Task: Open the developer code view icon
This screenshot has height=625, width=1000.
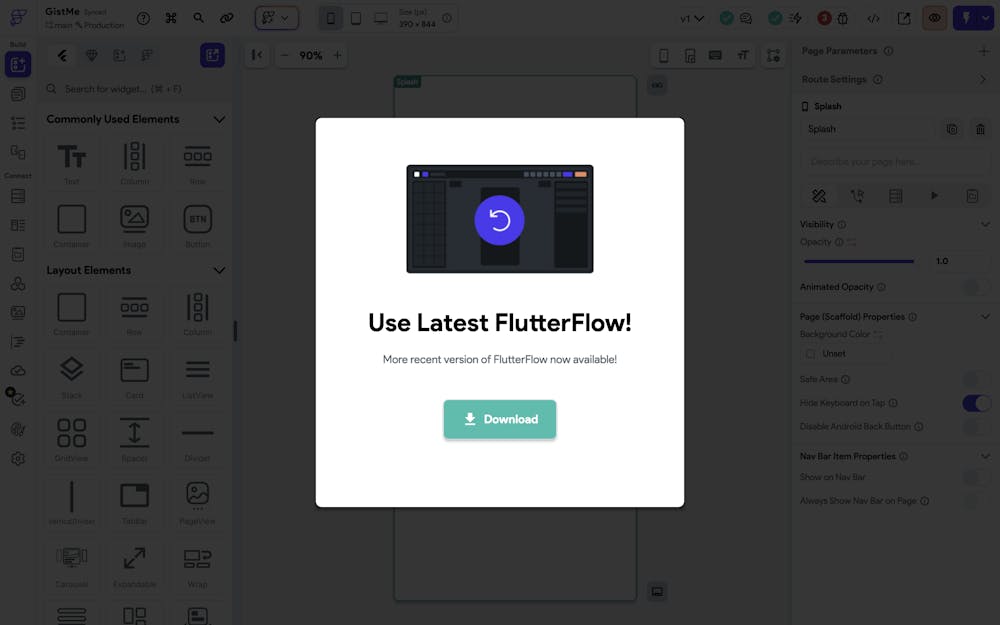Action: click(873, 18)
